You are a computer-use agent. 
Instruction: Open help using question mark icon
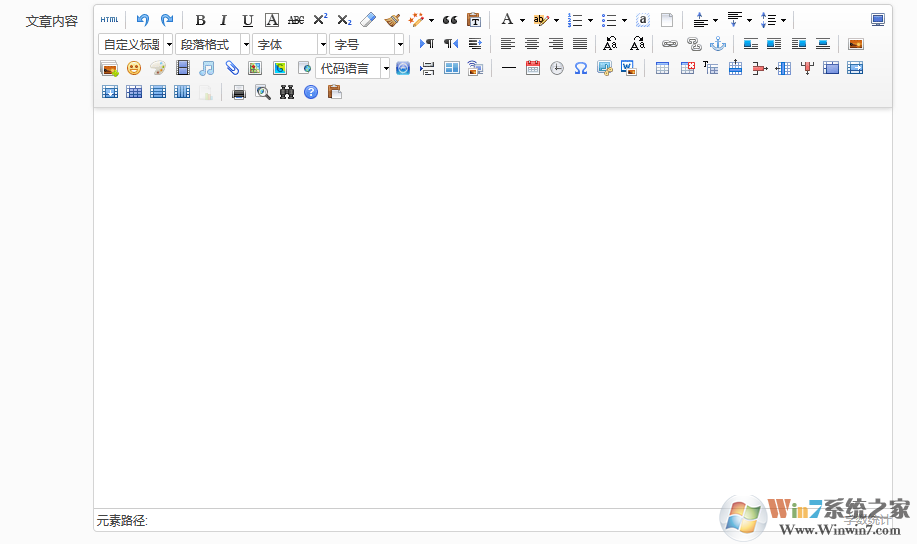pyautogui.click(x=311, y=92)
